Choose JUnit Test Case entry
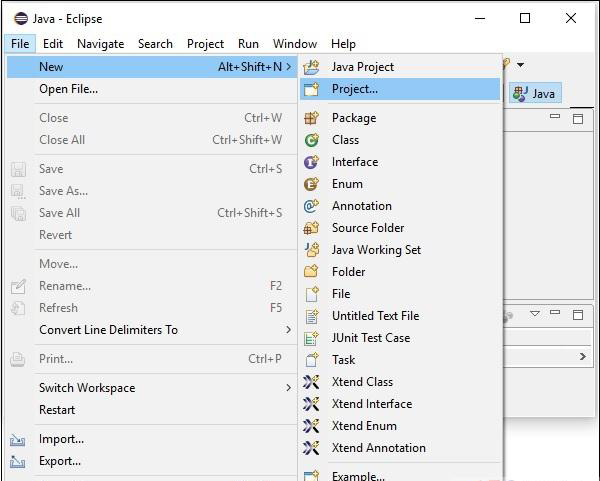 pyautogui.click(x=400, y=338)
